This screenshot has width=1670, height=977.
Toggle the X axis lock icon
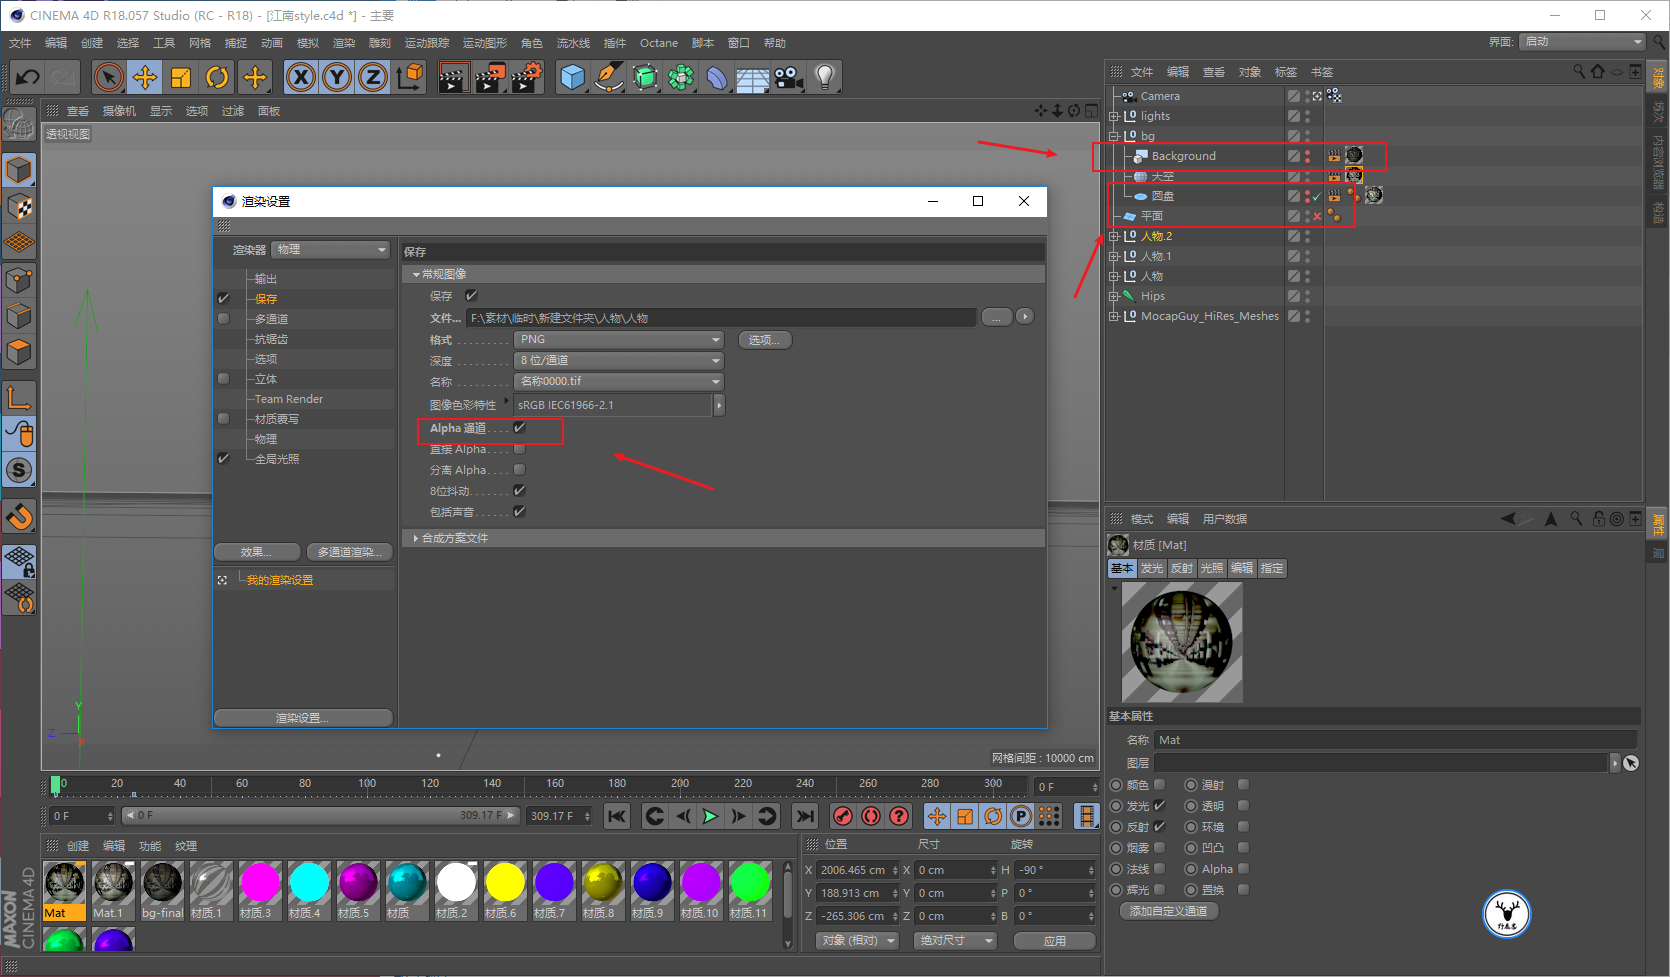(301, 77)
